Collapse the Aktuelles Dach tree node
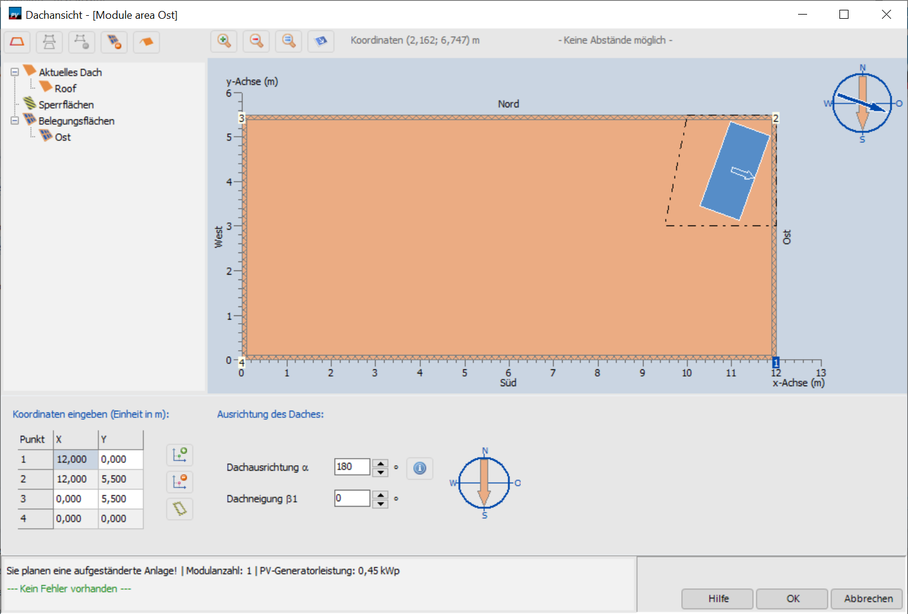Viewport: 908px width, 614px height. tap(14, 72)
